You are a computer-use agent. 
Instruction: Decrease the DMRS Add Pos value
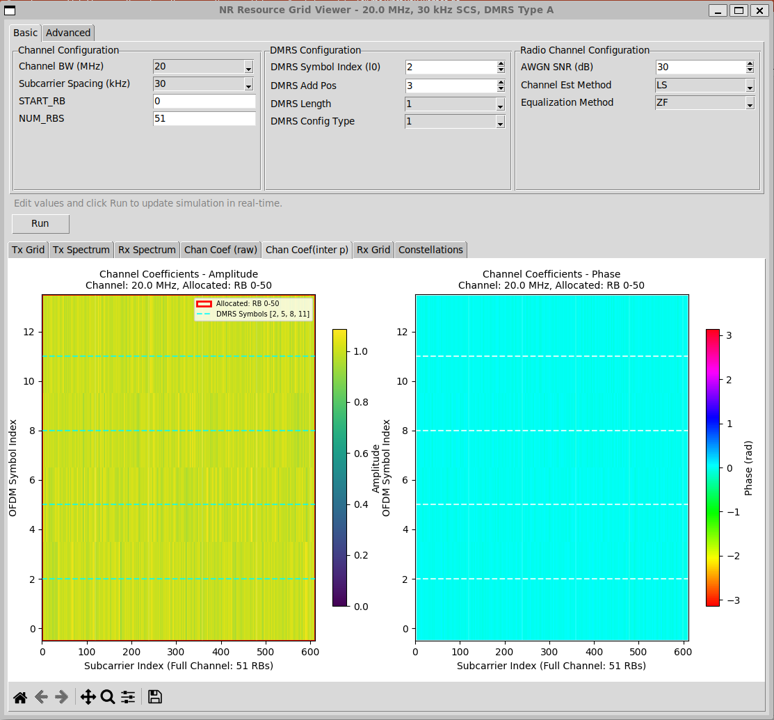coord(500,89)
